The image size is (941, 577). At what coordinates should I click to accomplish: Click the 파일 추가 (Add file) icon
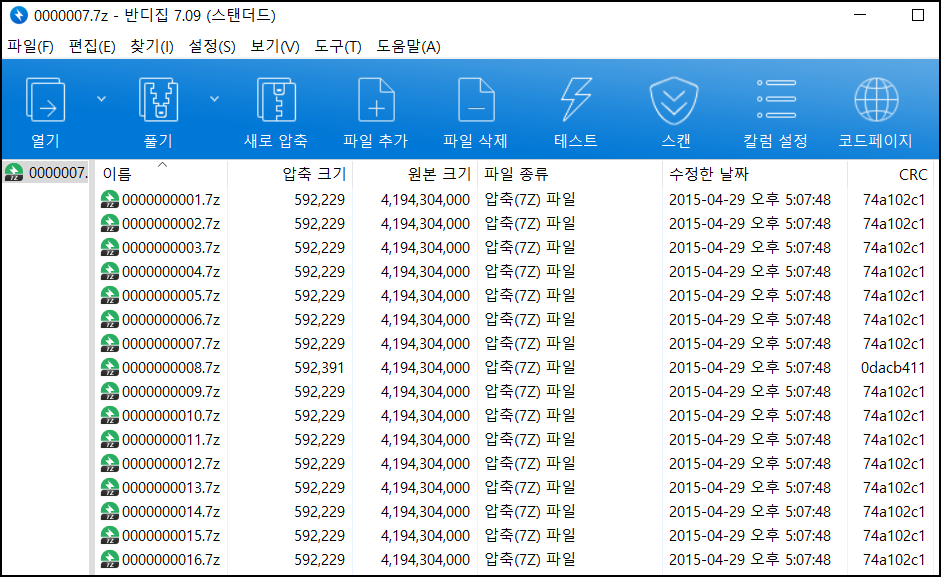click(376, 100)
